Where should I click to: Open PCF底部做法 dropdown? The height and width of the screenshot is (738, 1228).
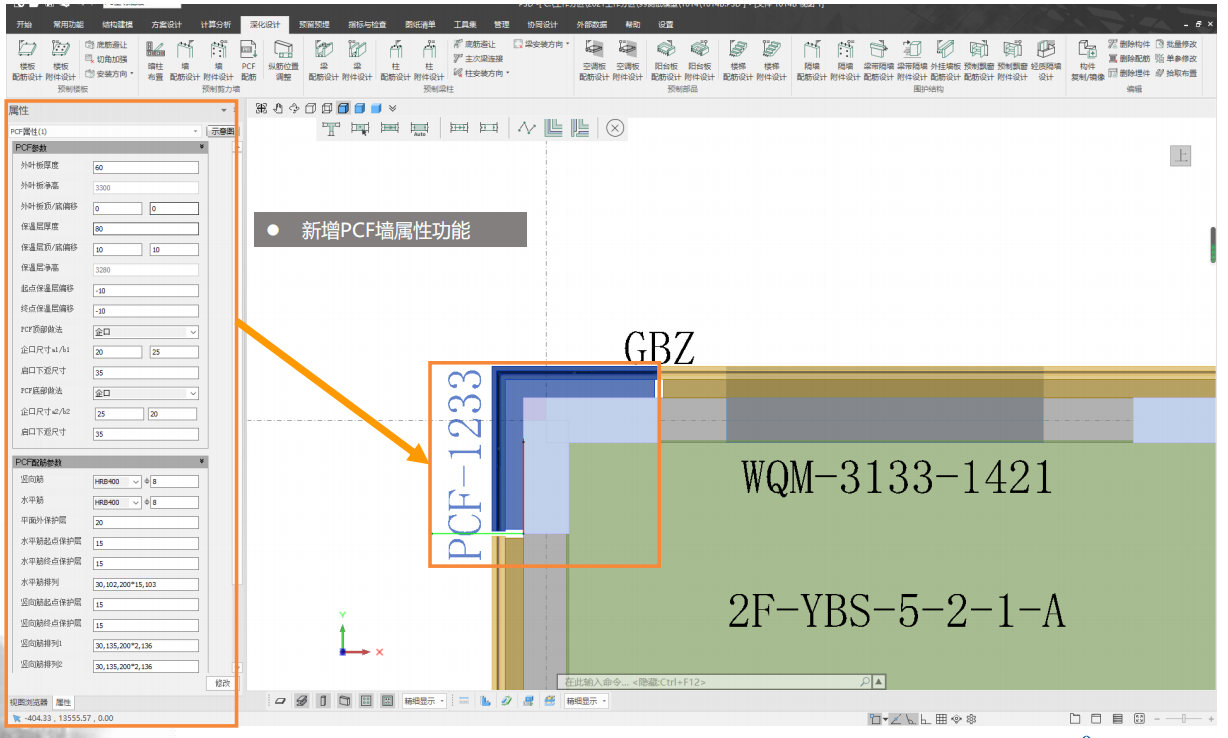[x=146, y=393]
